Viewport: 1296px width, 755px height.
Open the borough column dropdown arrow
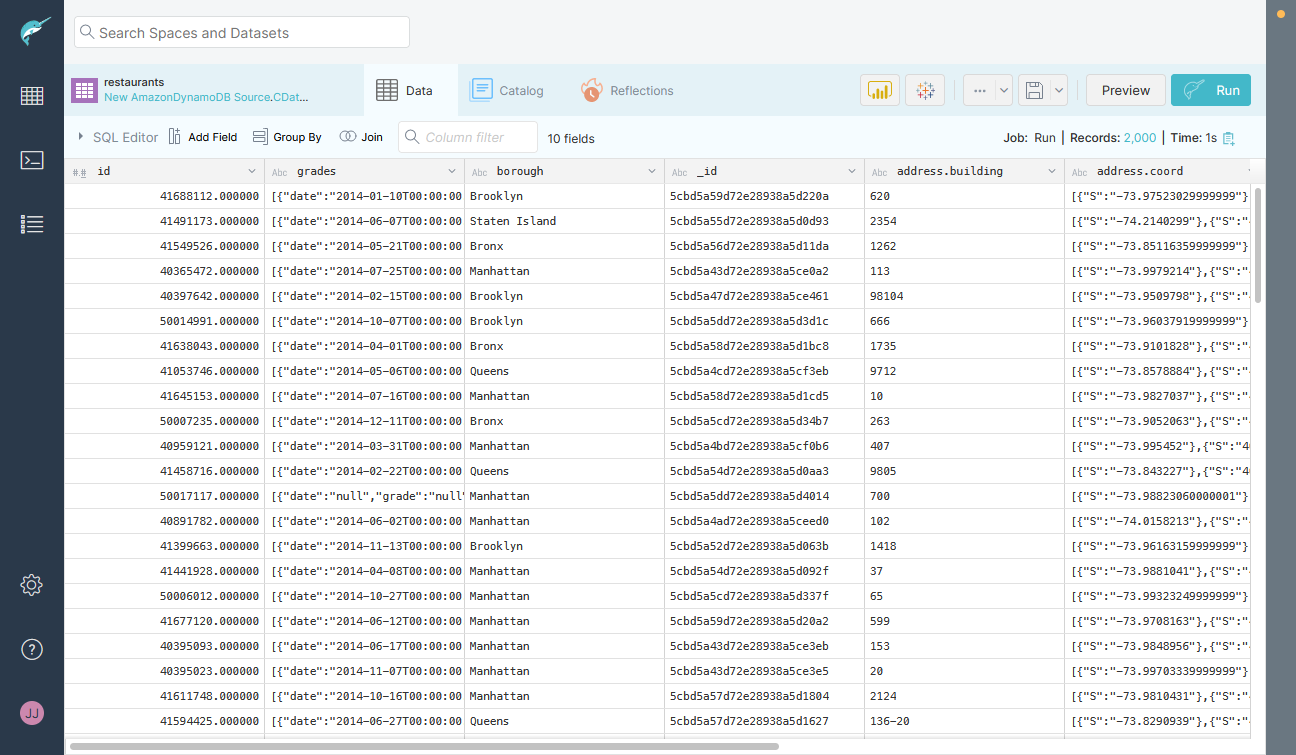pyautogui.click(x=652, y=172)
